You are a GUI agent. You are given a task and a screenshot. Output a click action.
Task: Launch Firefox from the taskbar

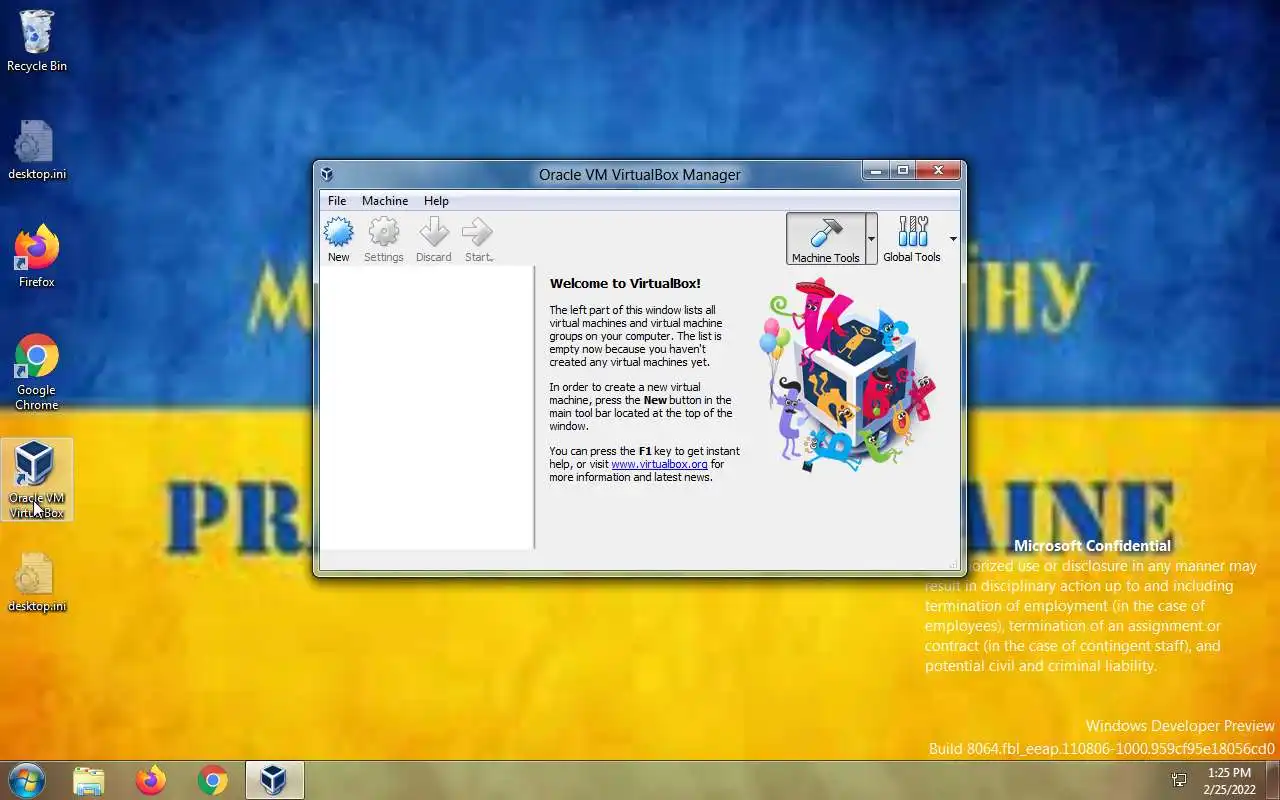[151, 780]
